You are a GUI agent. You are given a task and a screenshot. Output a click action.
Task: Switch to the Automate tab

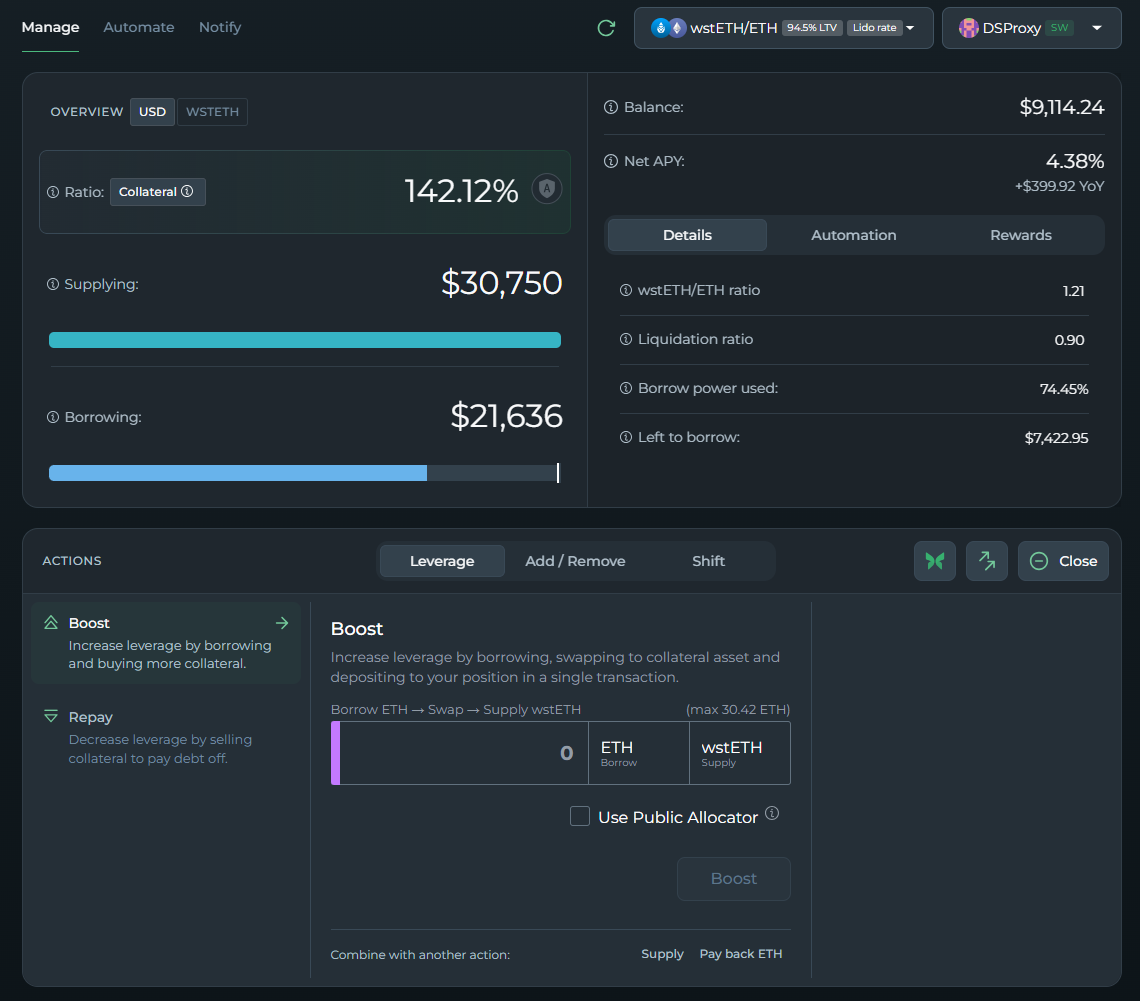(139, 27)
